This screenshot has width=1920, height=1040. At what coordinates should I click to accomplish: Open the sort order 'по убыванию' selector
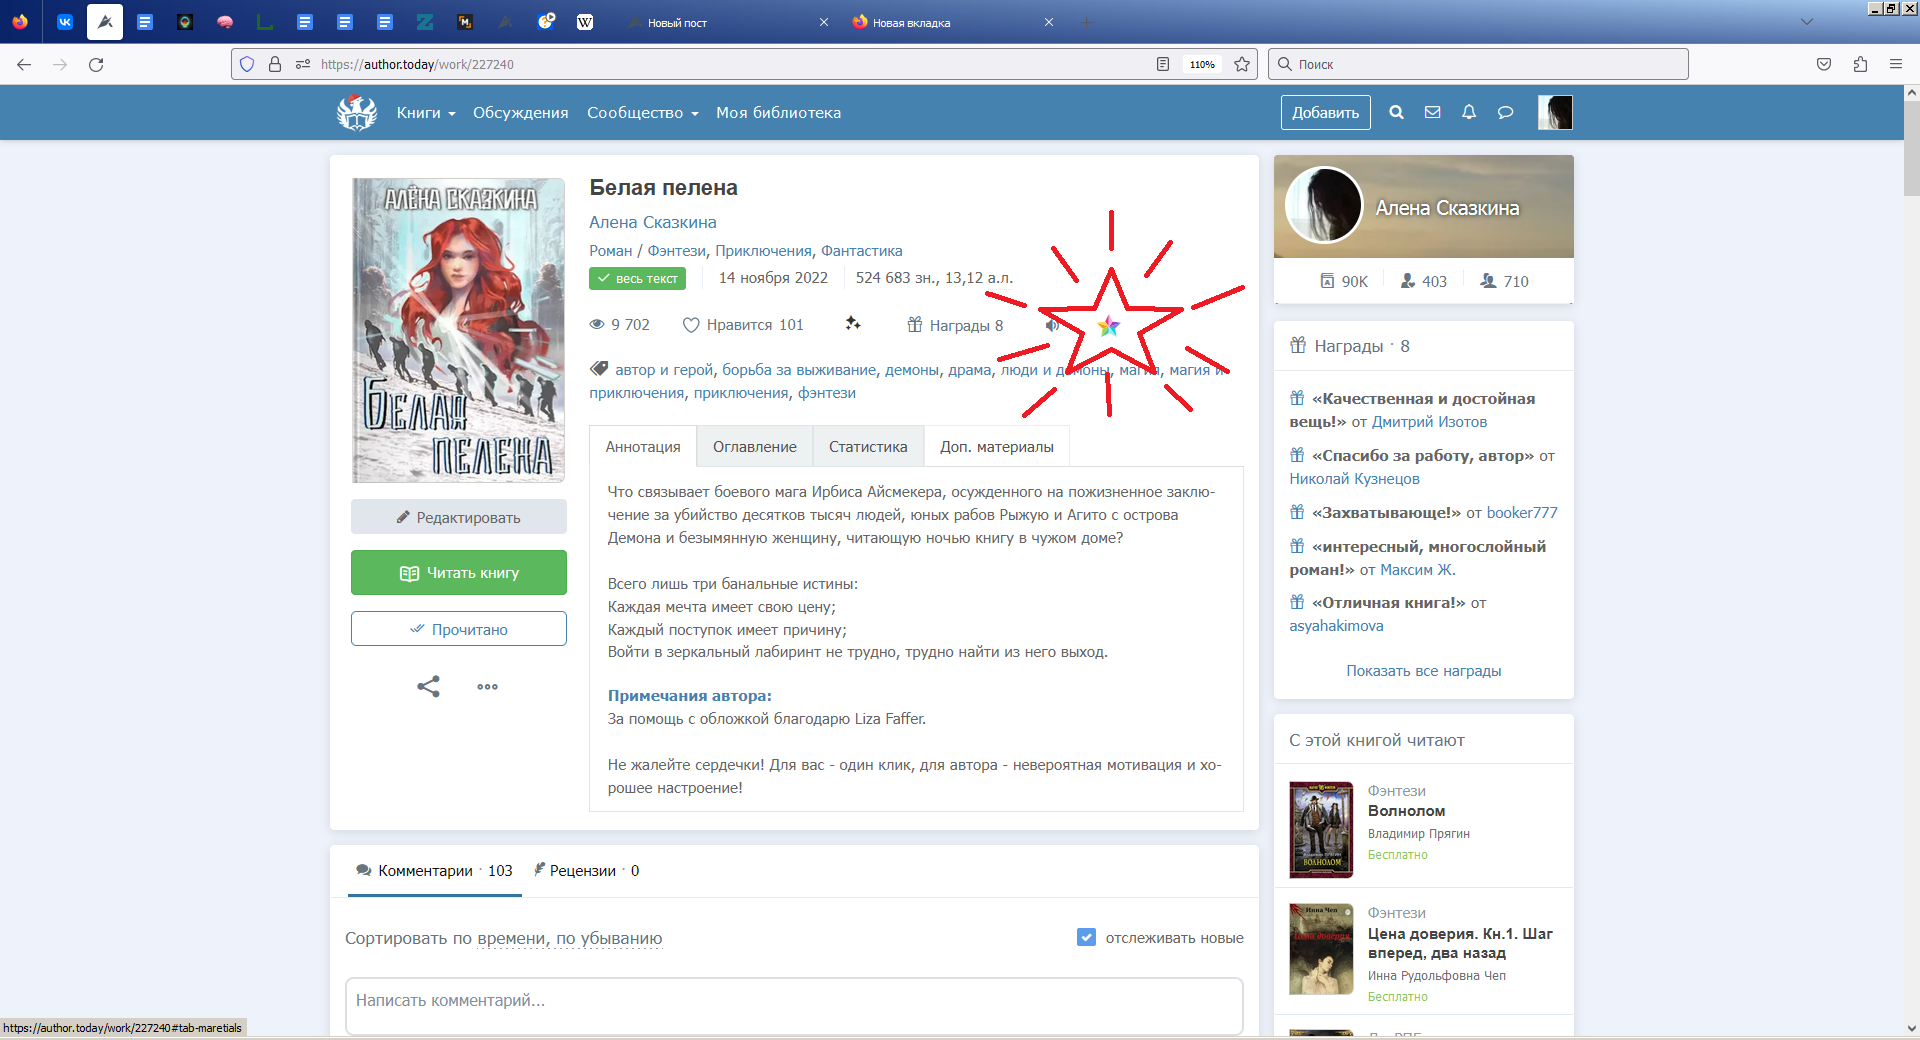[x=609, y=939]
